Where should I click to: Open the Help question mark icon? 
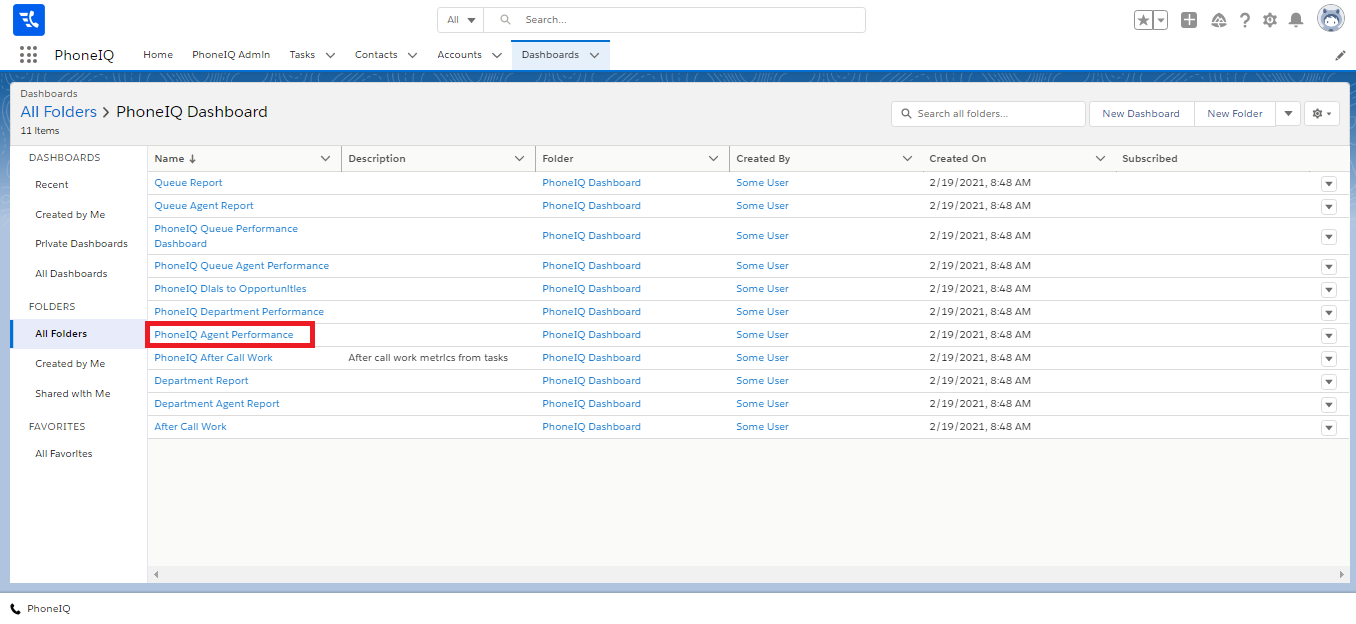(1245, 20)
